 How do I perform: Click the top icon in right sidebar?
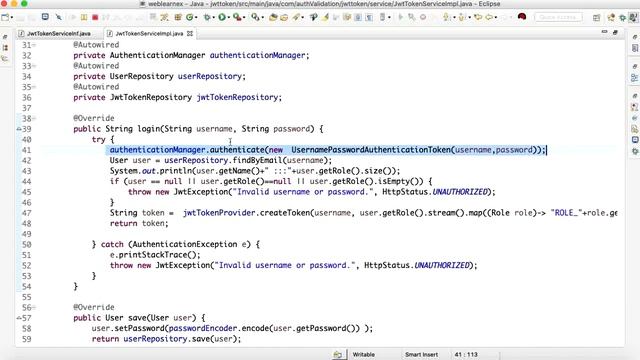pos(635,37)
